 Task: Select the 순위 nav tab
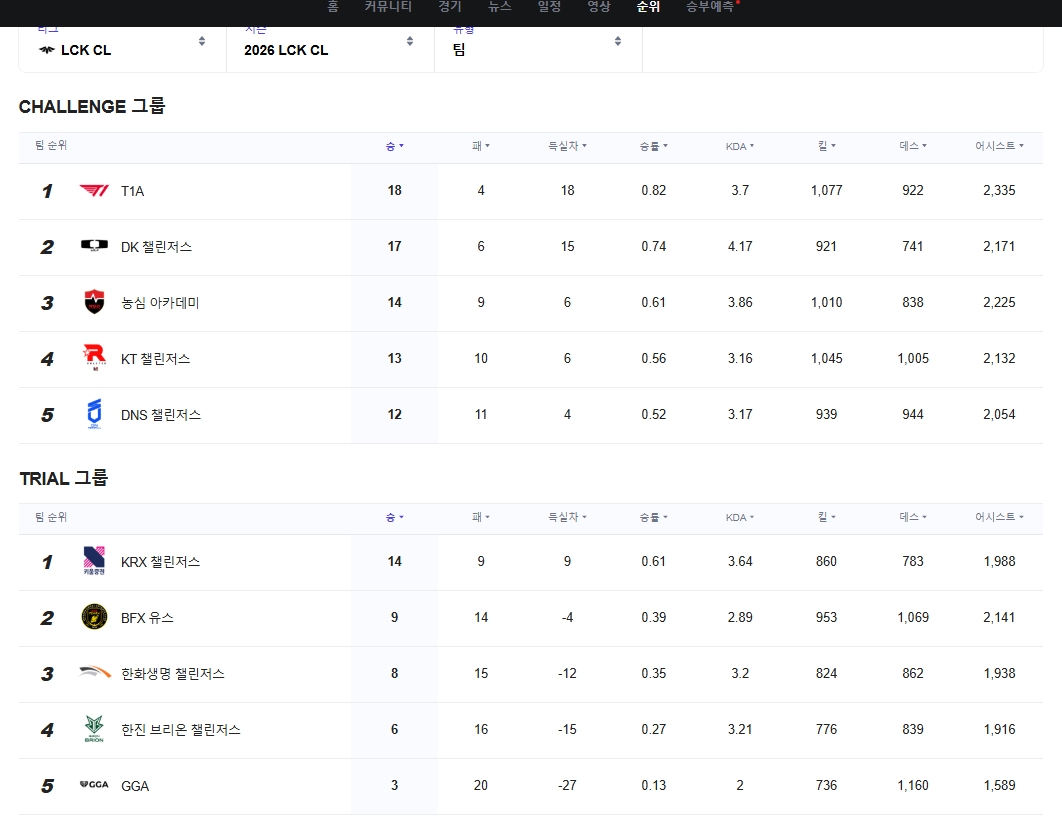pos(648,7)
